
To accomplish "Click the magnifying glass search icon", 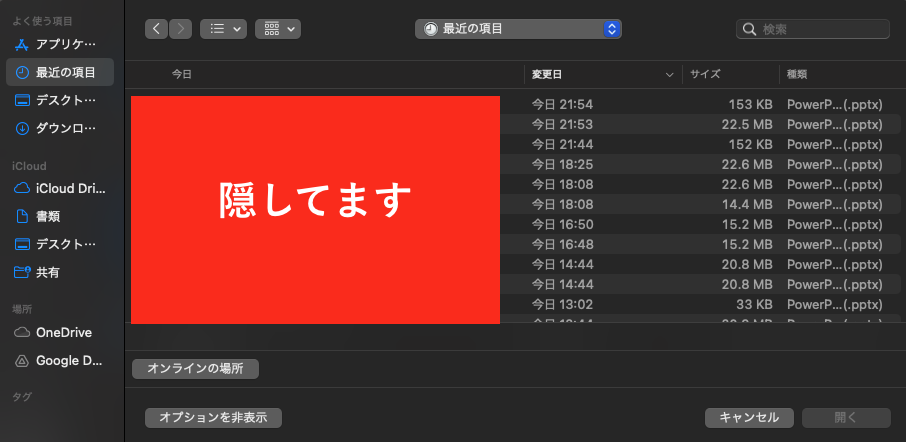I will coord(749,29).
